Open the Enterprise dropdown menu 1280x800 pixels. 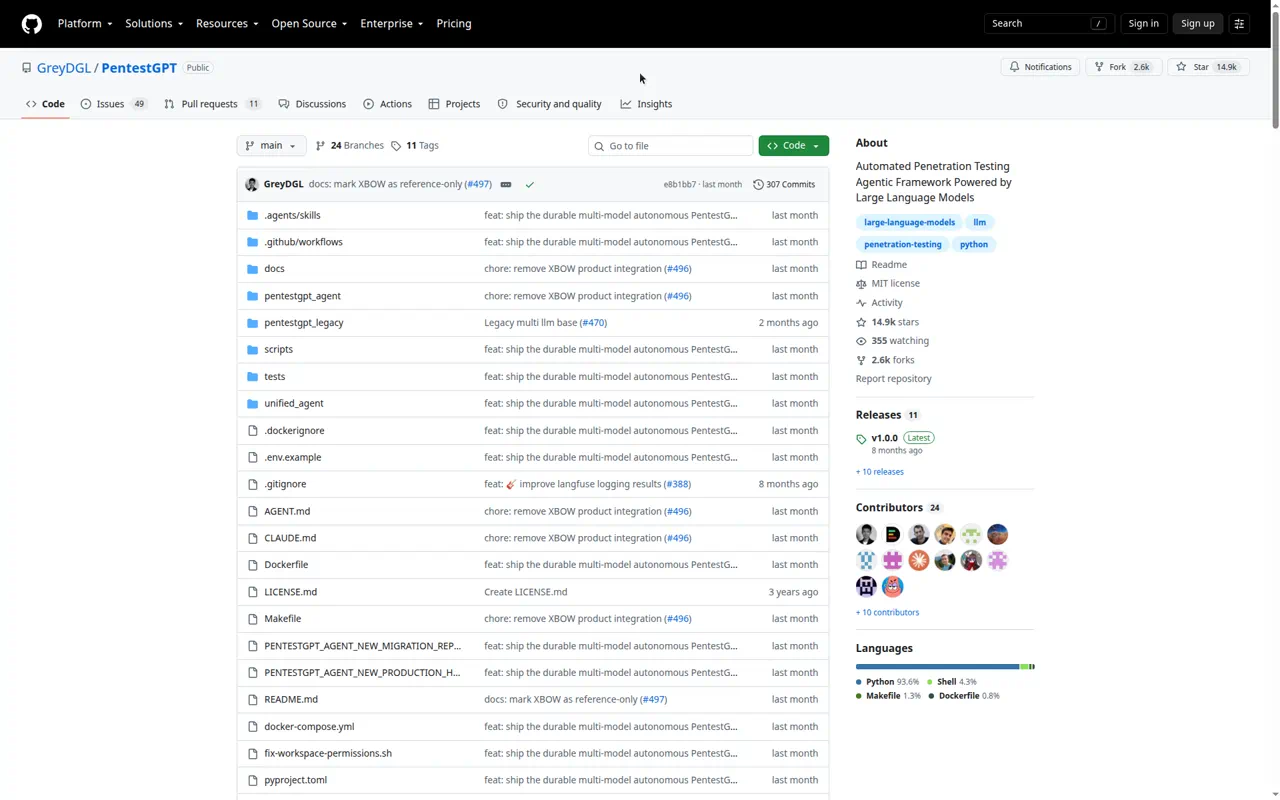point(391,23)
